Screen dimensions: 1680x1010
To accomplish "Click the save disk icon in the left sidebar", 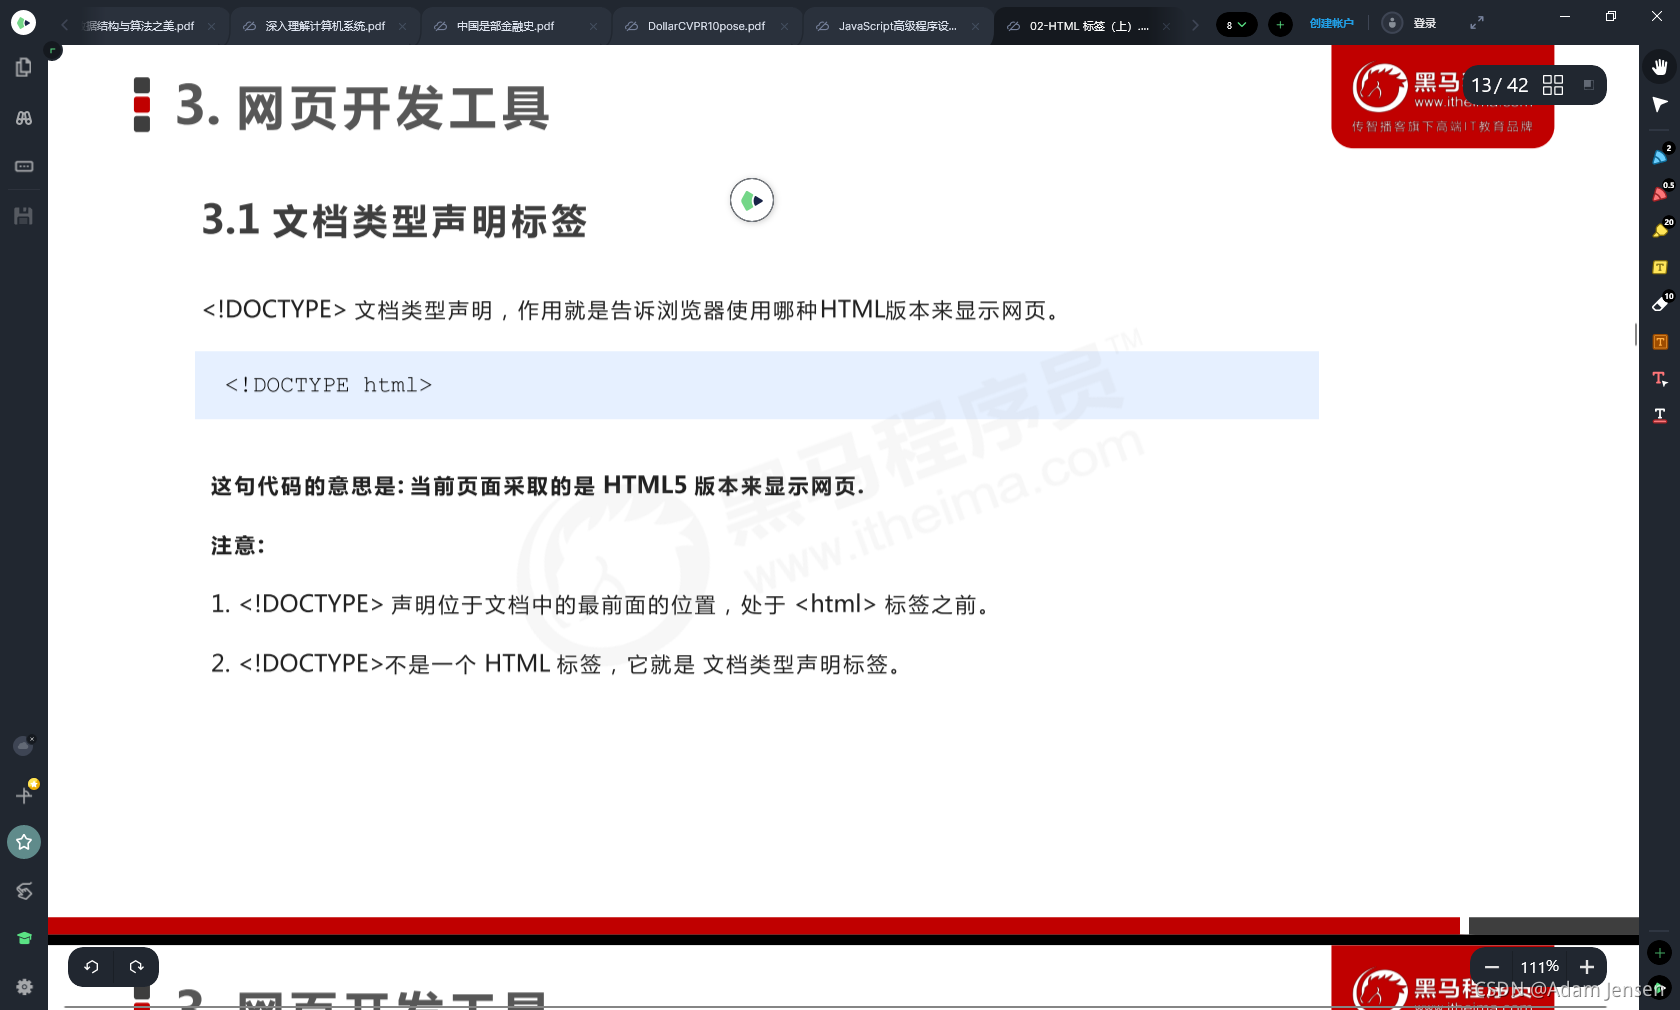I will coord(24,216).
